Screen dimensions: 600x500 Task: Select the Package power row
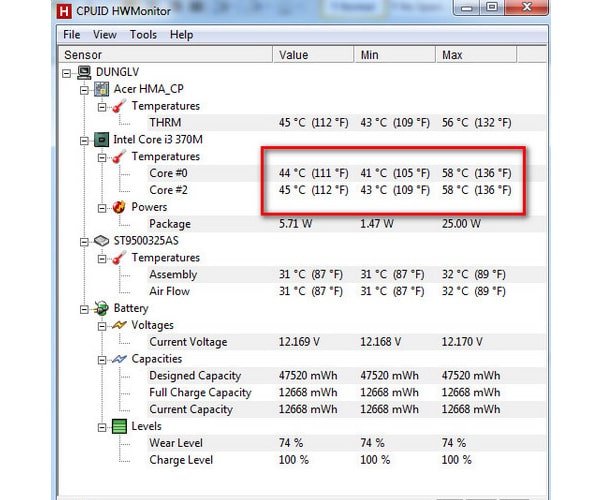point(346,224)
